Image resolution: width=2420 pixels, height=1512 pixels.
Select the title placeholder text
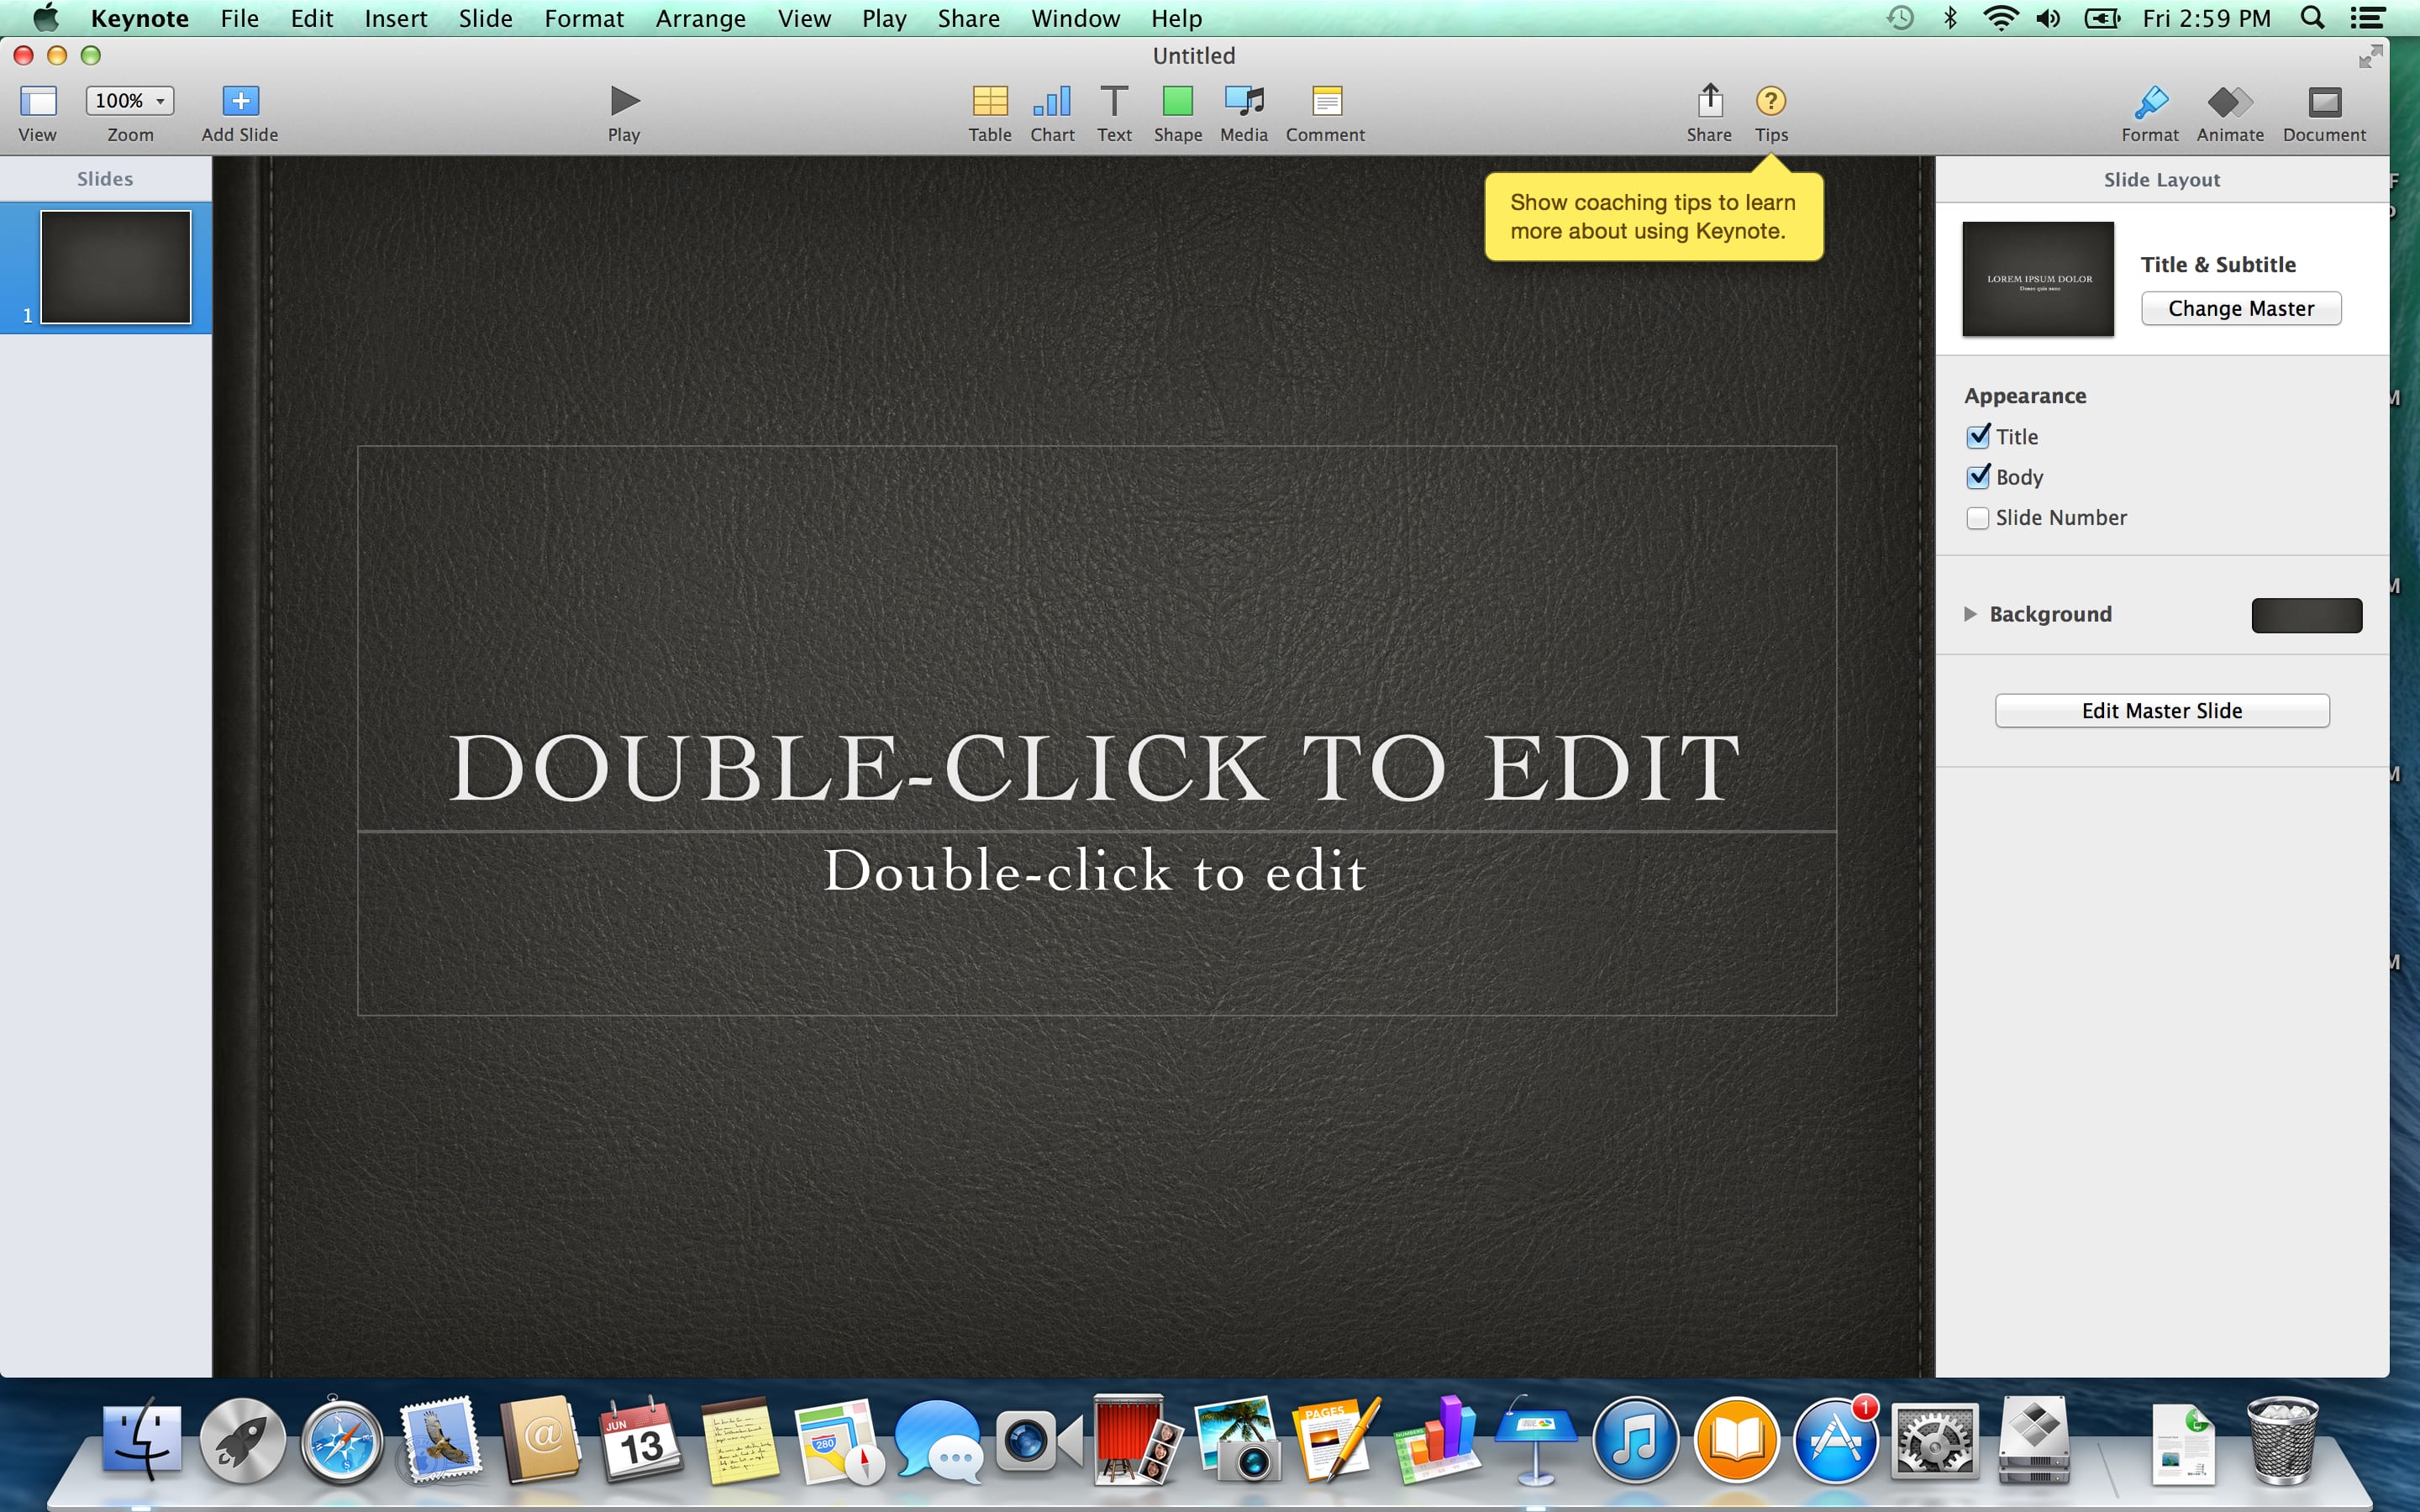click(x=1095, y=768)
